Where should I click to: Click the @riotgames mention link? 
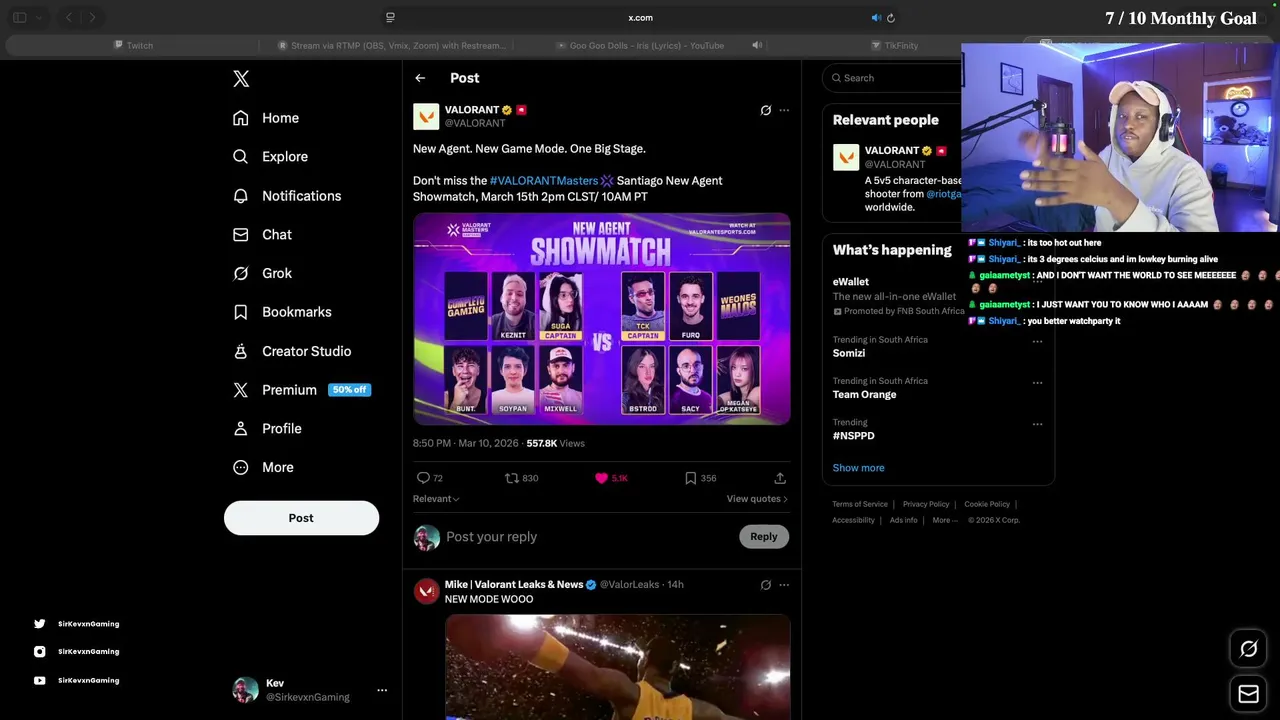coord(944,194)
